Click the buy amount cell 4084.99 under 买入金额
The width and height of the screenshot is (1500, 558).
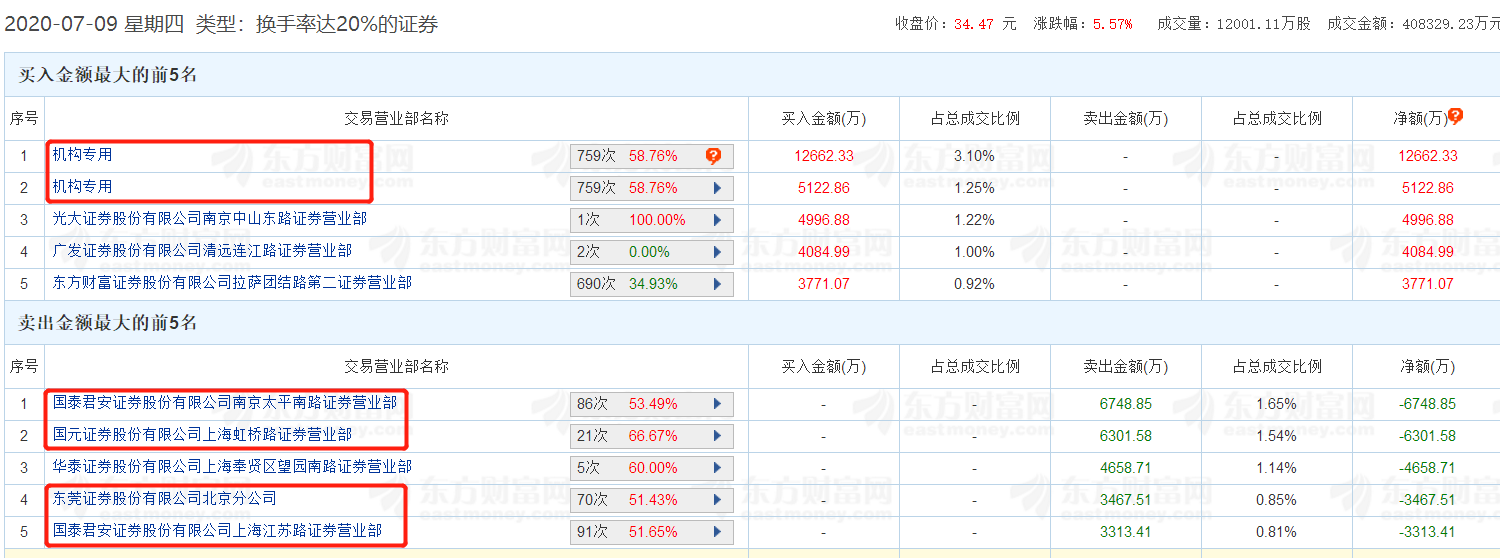[x=824, y=252]
